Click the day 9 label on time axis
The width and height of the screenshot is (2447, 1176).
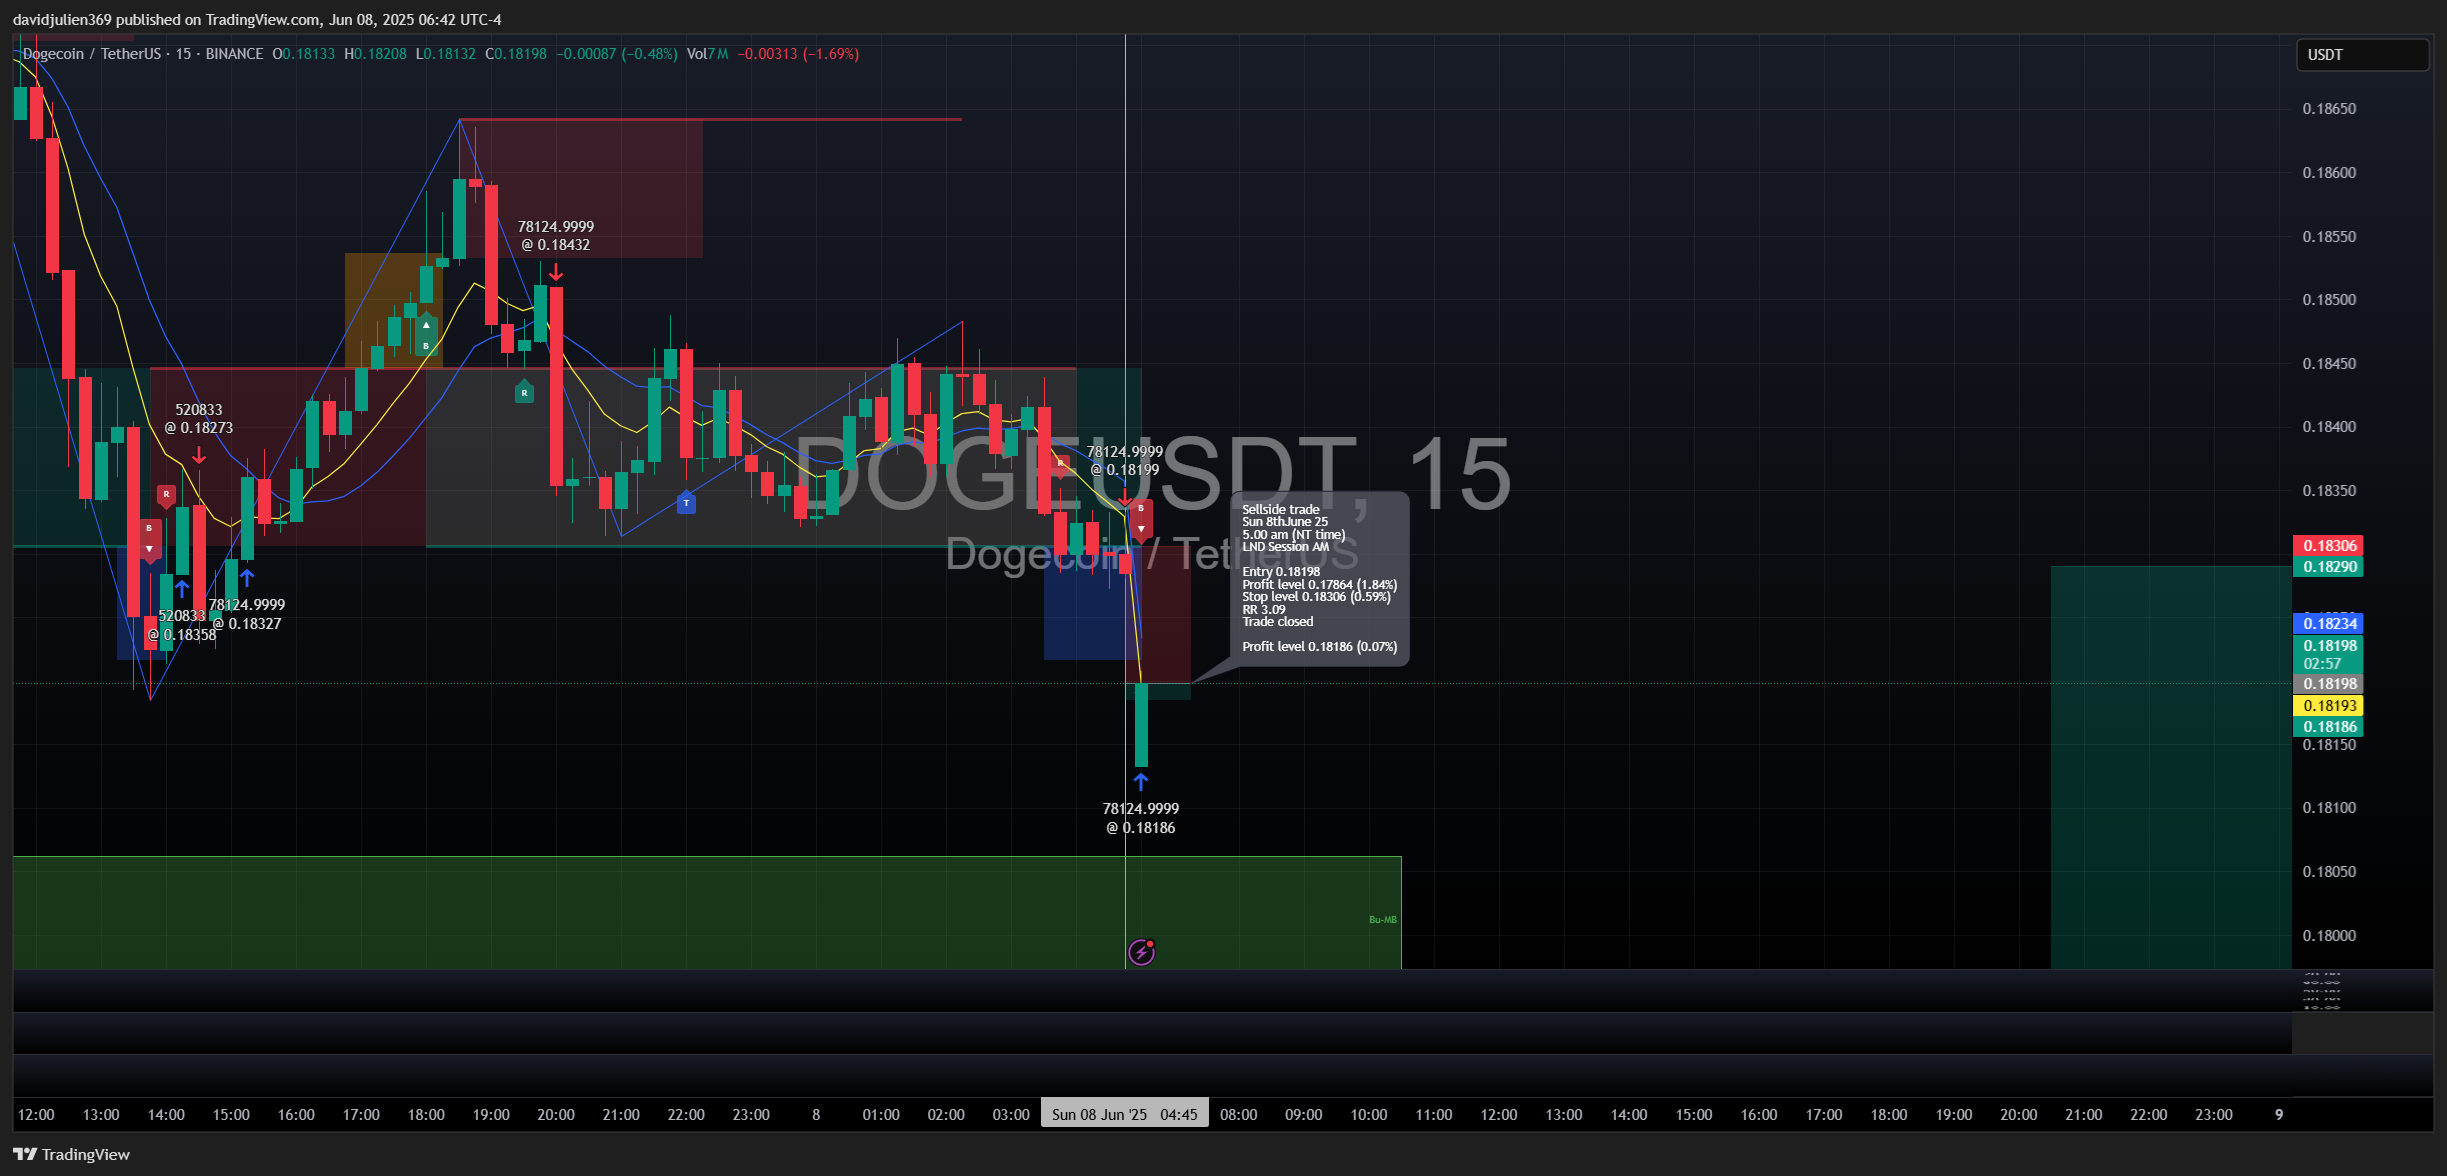click(2279, 1114)
